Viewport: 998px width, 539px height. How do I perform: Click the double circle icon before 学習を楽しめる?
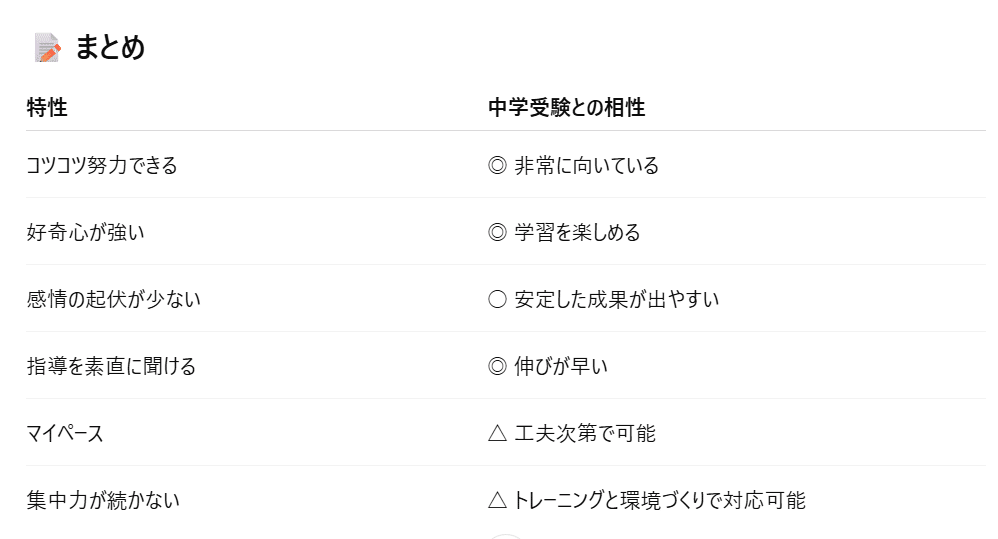(x=497, y=232)
